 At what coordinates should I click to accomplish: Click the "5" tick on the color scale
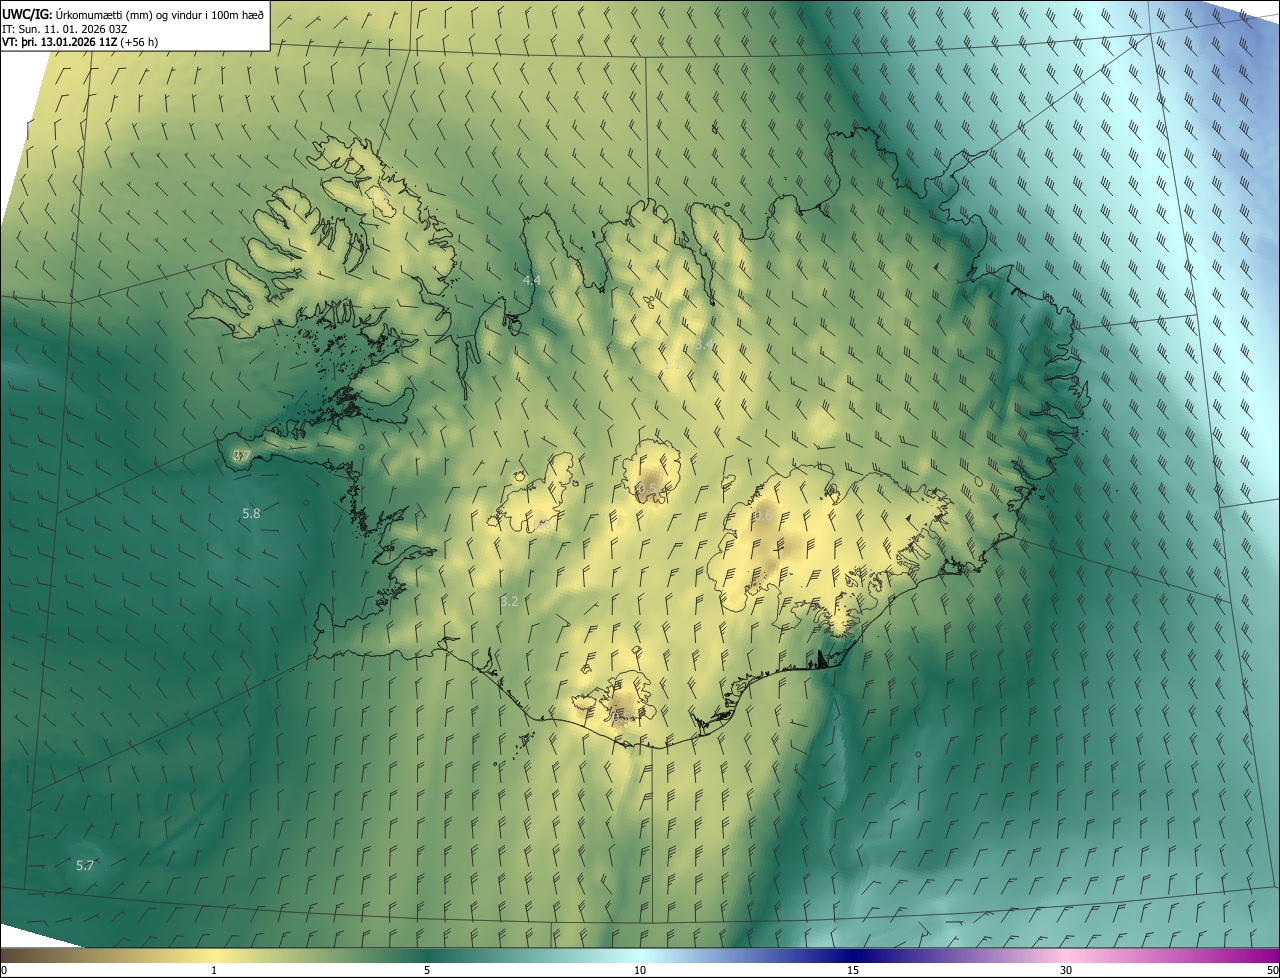(427, 971)
